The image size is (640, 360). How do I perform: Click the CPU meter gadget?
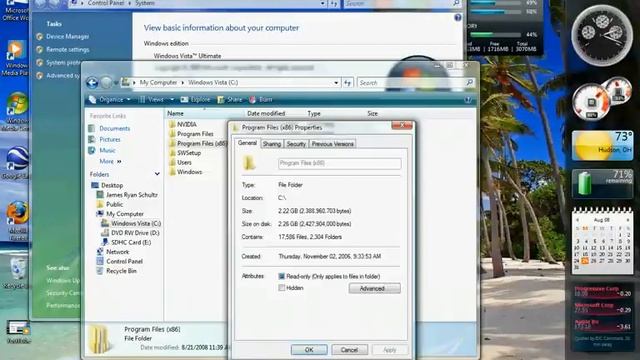[x=602, y=98]
